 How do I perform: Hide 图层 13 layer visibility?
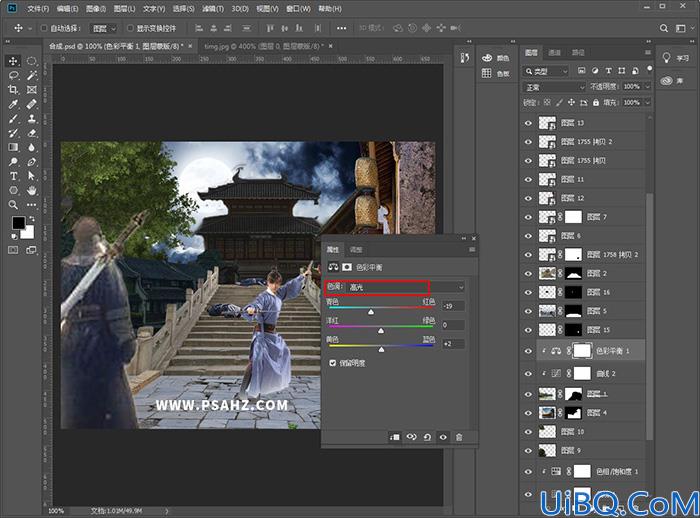[529, 123]
